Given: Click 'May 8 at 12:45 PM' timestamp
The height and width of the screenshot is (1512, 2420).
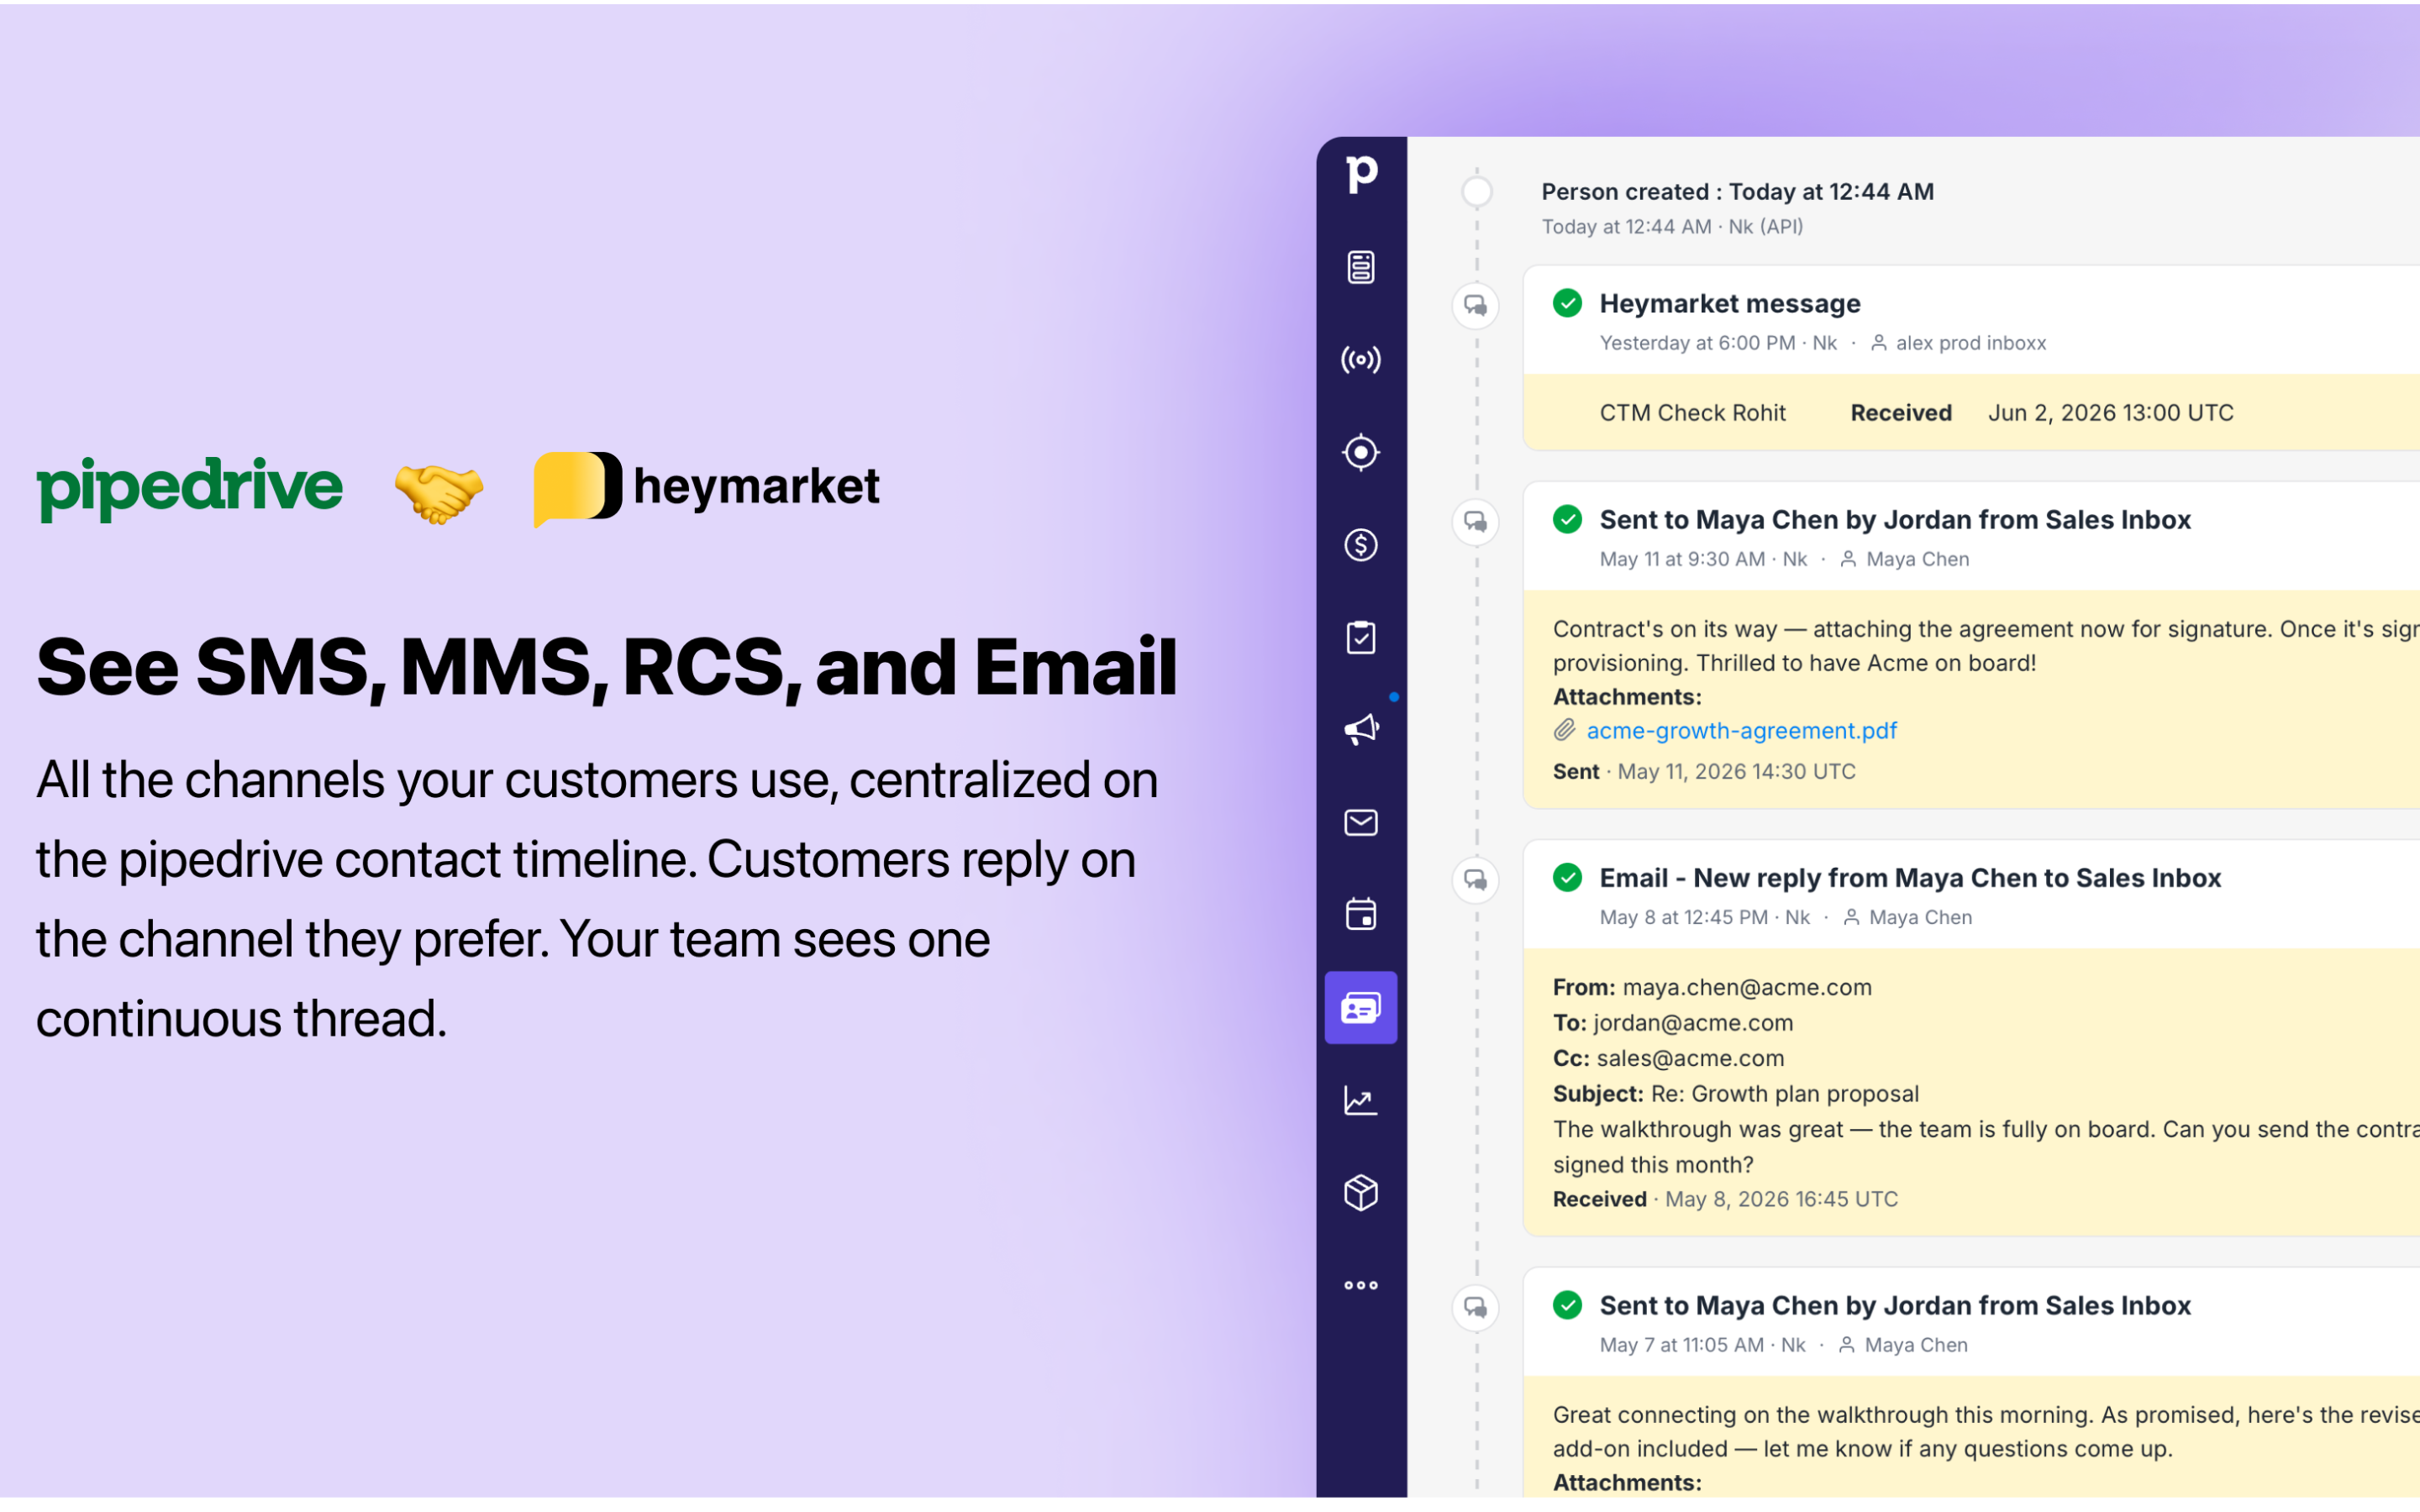Looking at the screenshot, I should [1683, 917].
